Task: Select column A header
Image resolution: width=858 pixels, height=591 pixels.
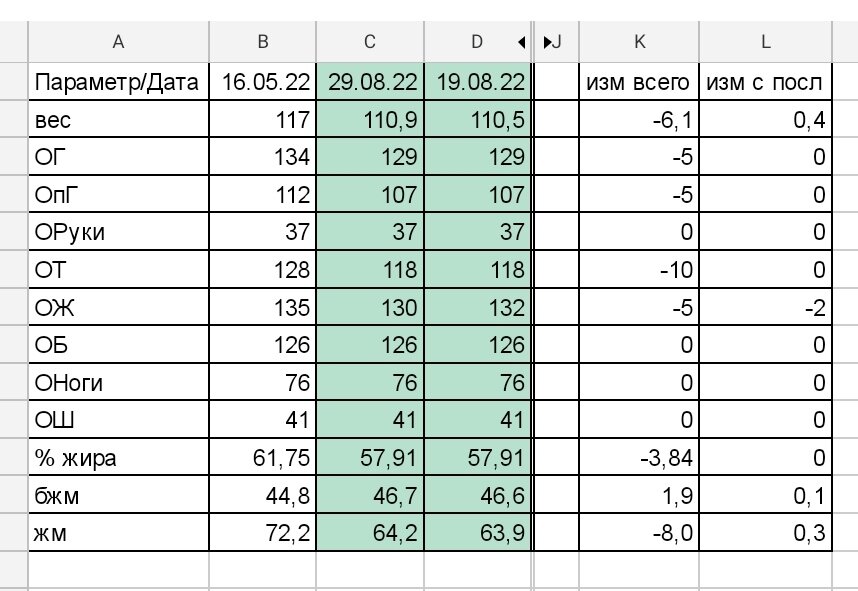Action: tap(118, 42)
